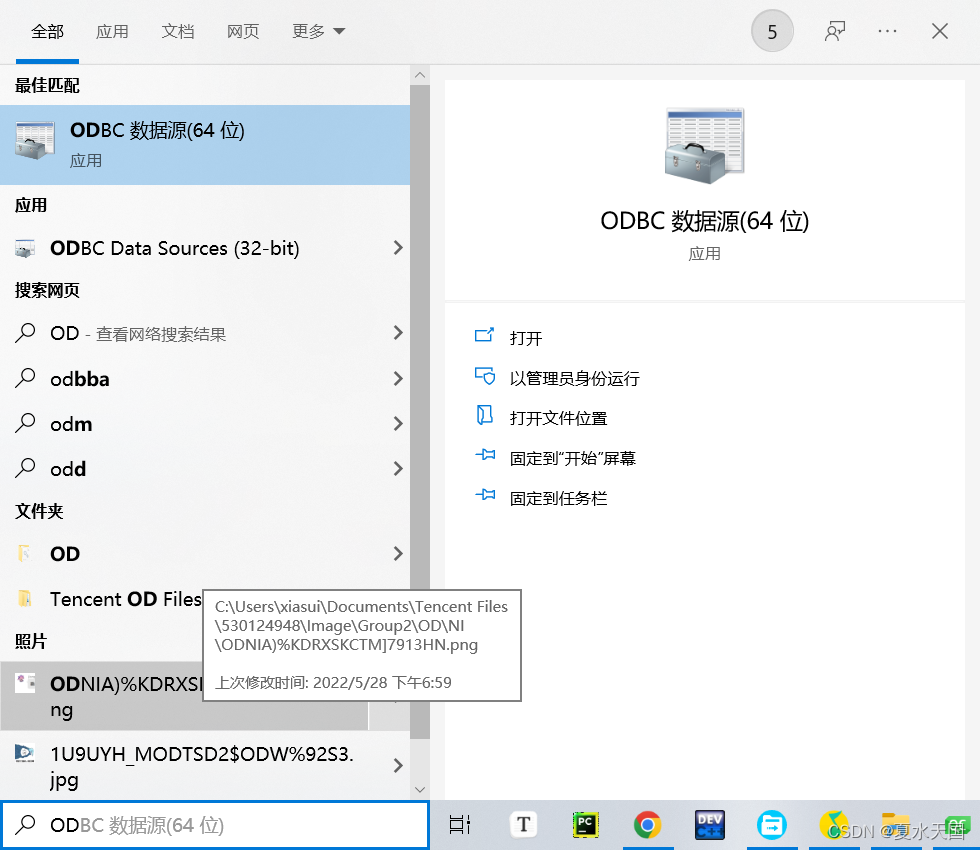
Task: Launch PyCharm from the taskbar
Action: tap(586, 825)
